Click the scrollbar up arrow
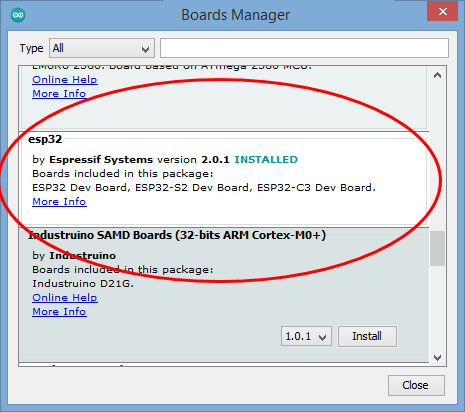465x412 pixels. coord(437,76)
